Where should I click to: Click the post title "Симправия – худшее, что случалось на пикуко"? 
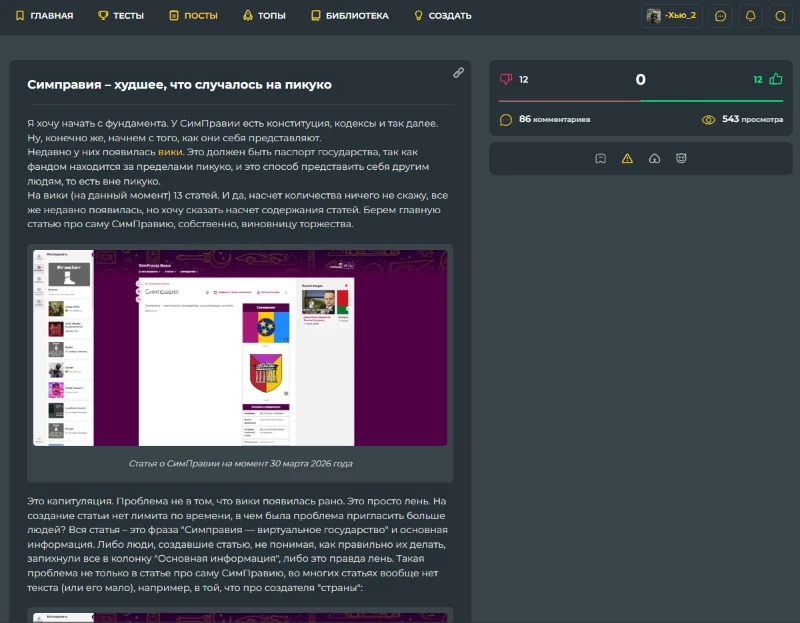179,85
